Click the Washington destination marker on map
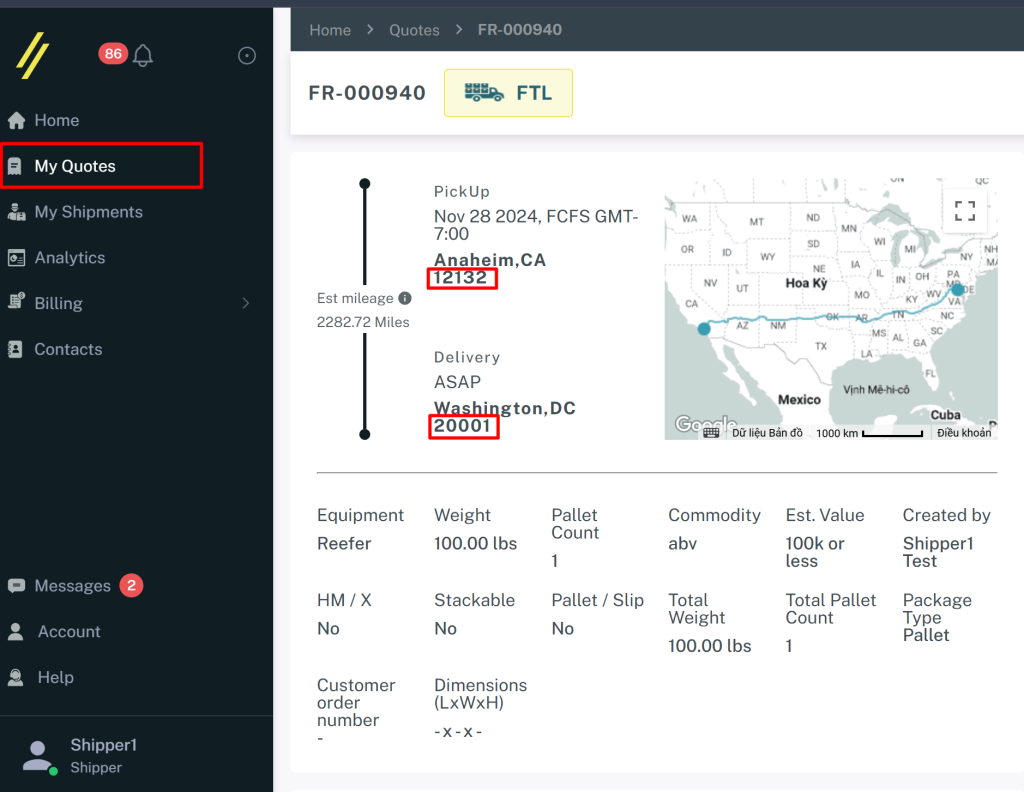The width and height of the screenshot is (1024, 792). coord(957,289)
